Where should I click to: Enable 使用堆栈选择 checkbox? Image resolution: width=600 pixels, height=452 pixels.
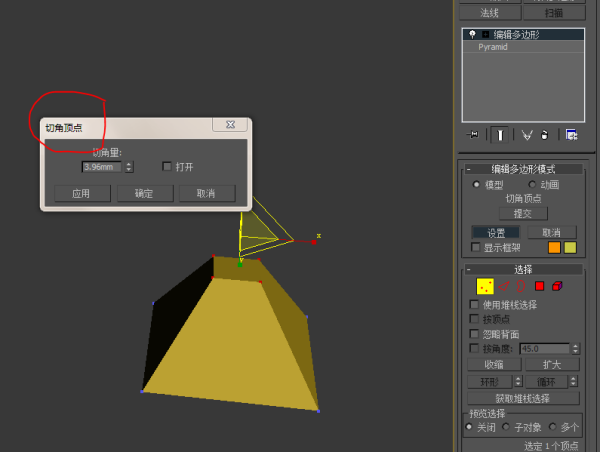click(x=474, y=304)
